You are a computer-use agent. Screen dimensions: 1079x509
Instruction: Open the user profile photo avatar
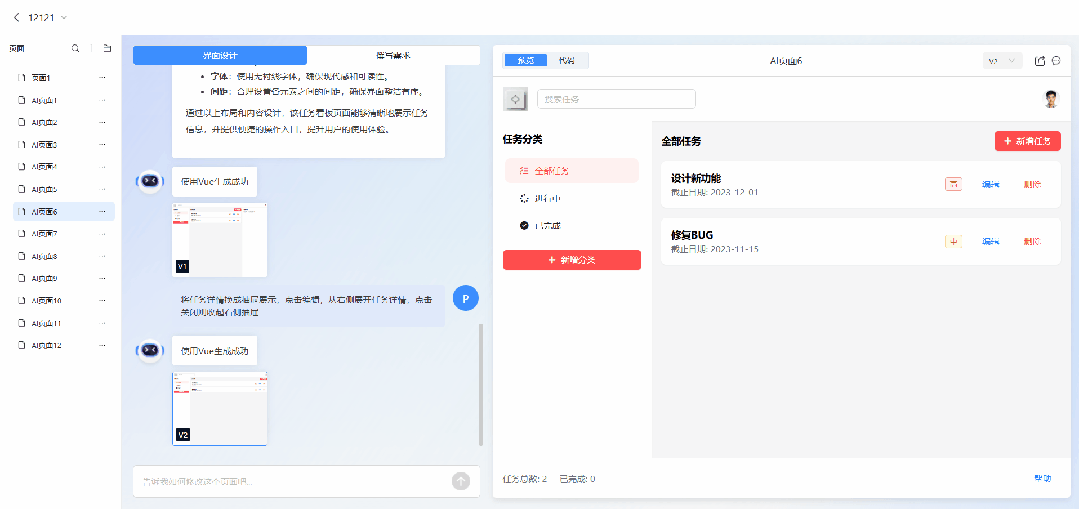tap(1050, 99)
